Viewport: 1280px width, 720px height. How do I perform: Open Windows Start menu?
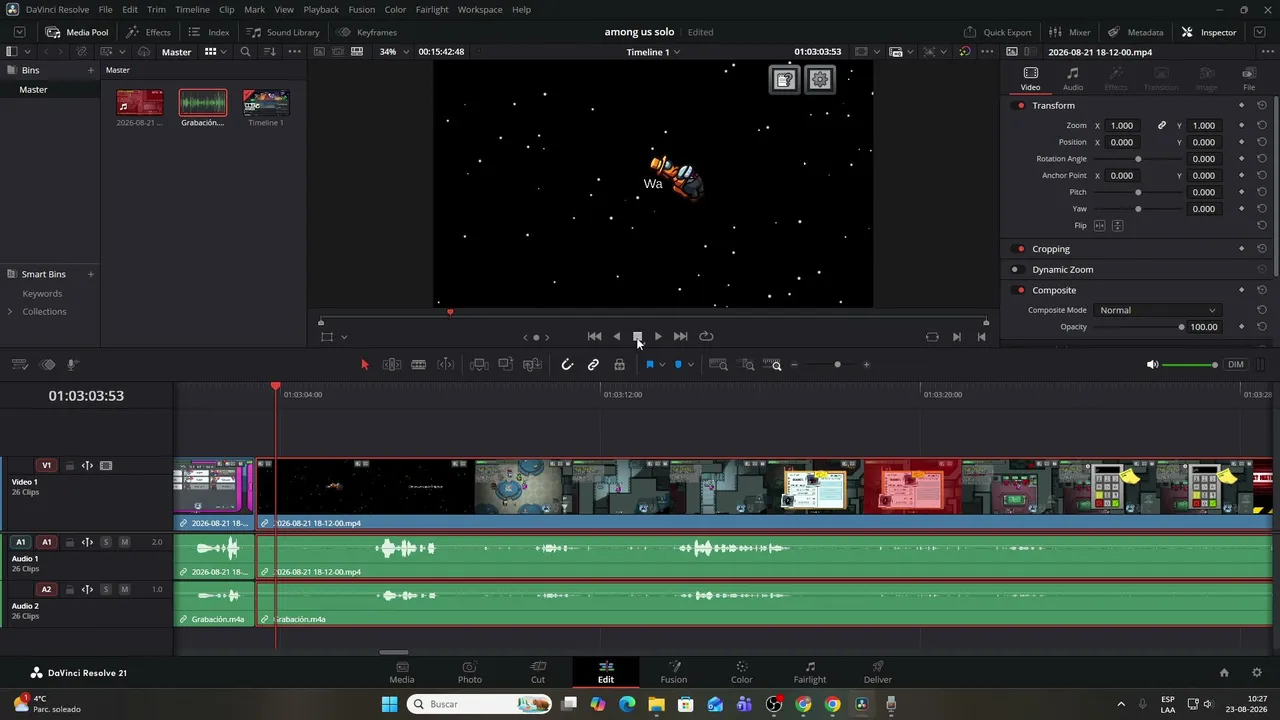point(389,704)
